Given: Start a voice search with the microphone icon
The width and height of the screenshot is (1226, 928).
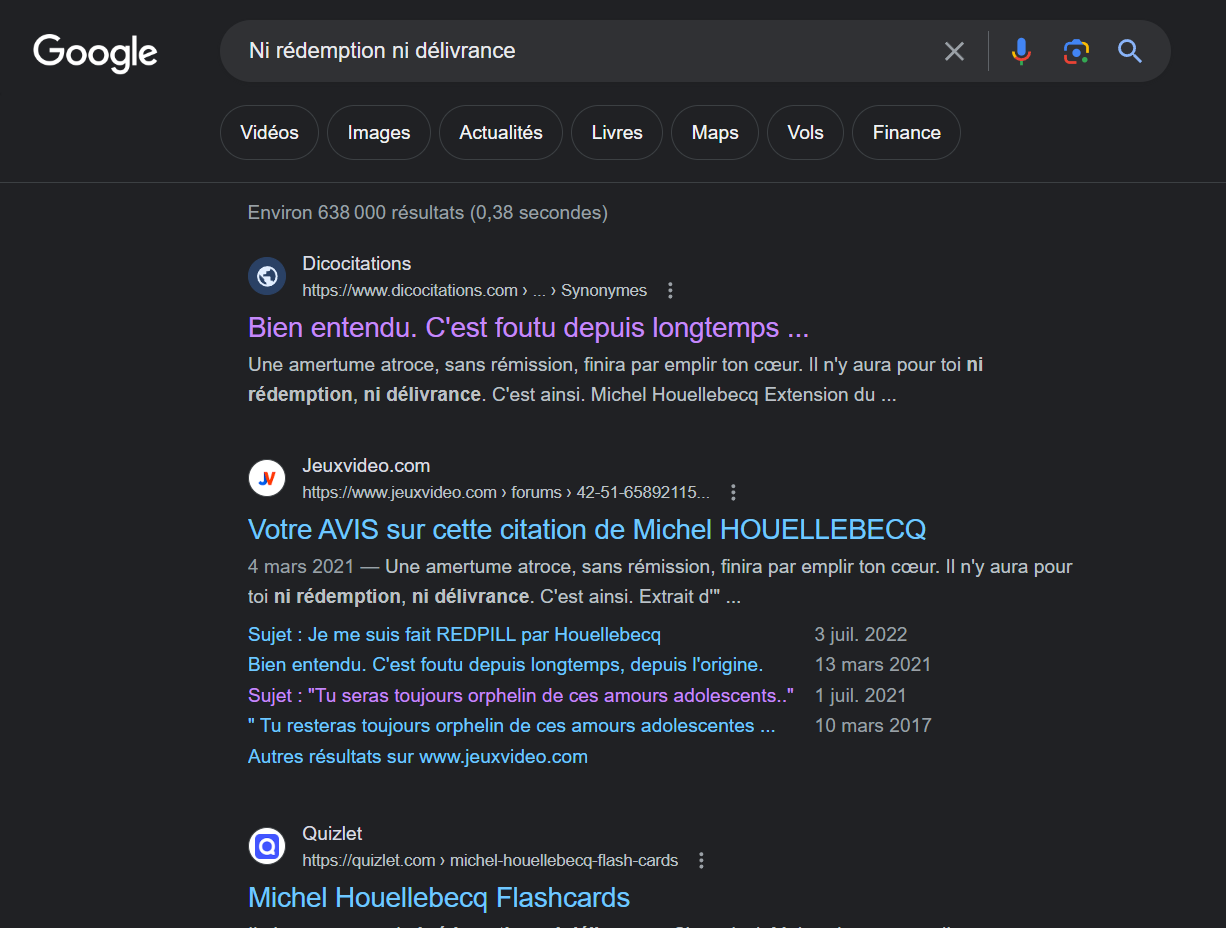Looking at the screenshot, I should (x=1021, y=51).
